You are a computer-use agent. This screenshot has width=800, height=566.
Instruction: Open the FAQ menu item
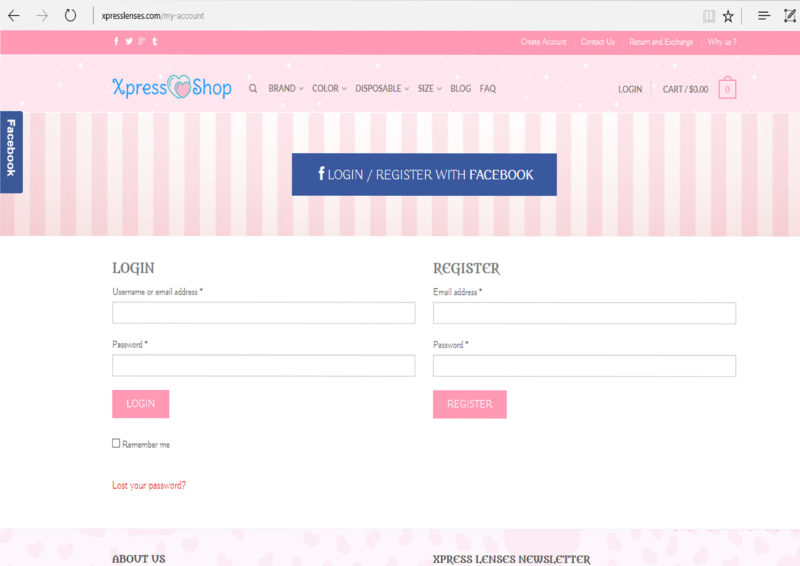click(x=488, y=88)
